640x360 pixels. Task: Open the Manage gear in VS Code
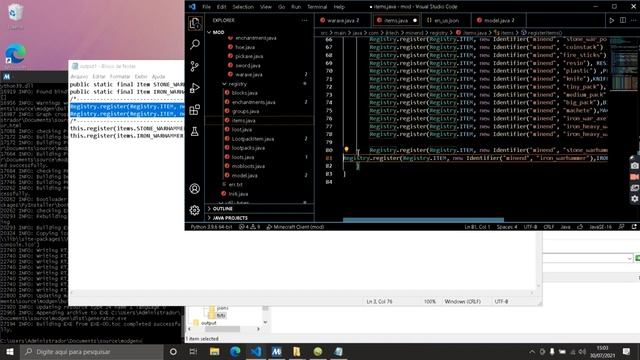[195, 210]
